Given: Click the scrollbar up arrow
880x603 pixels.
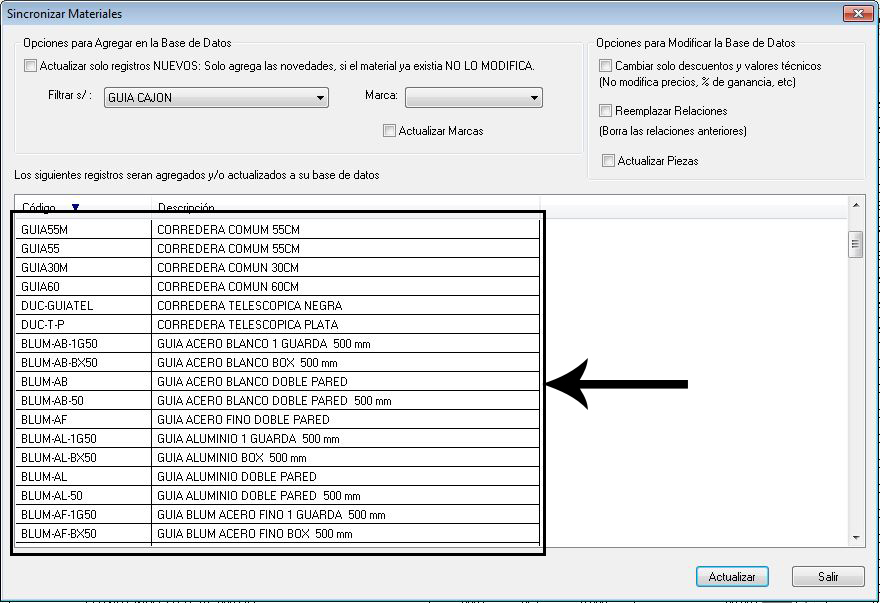Looking at the screenshot, I should (x=856, y=205).
